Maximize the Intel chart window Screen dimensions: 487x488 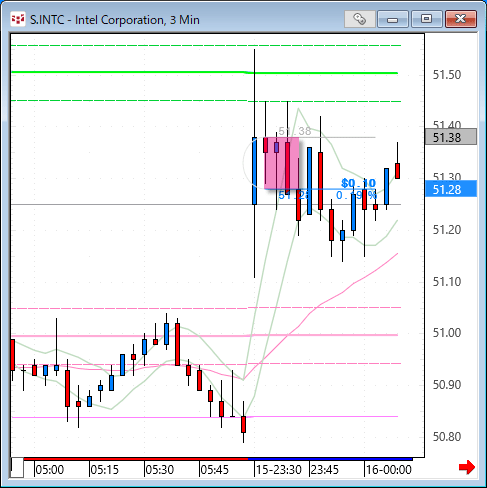coord(426,19)
